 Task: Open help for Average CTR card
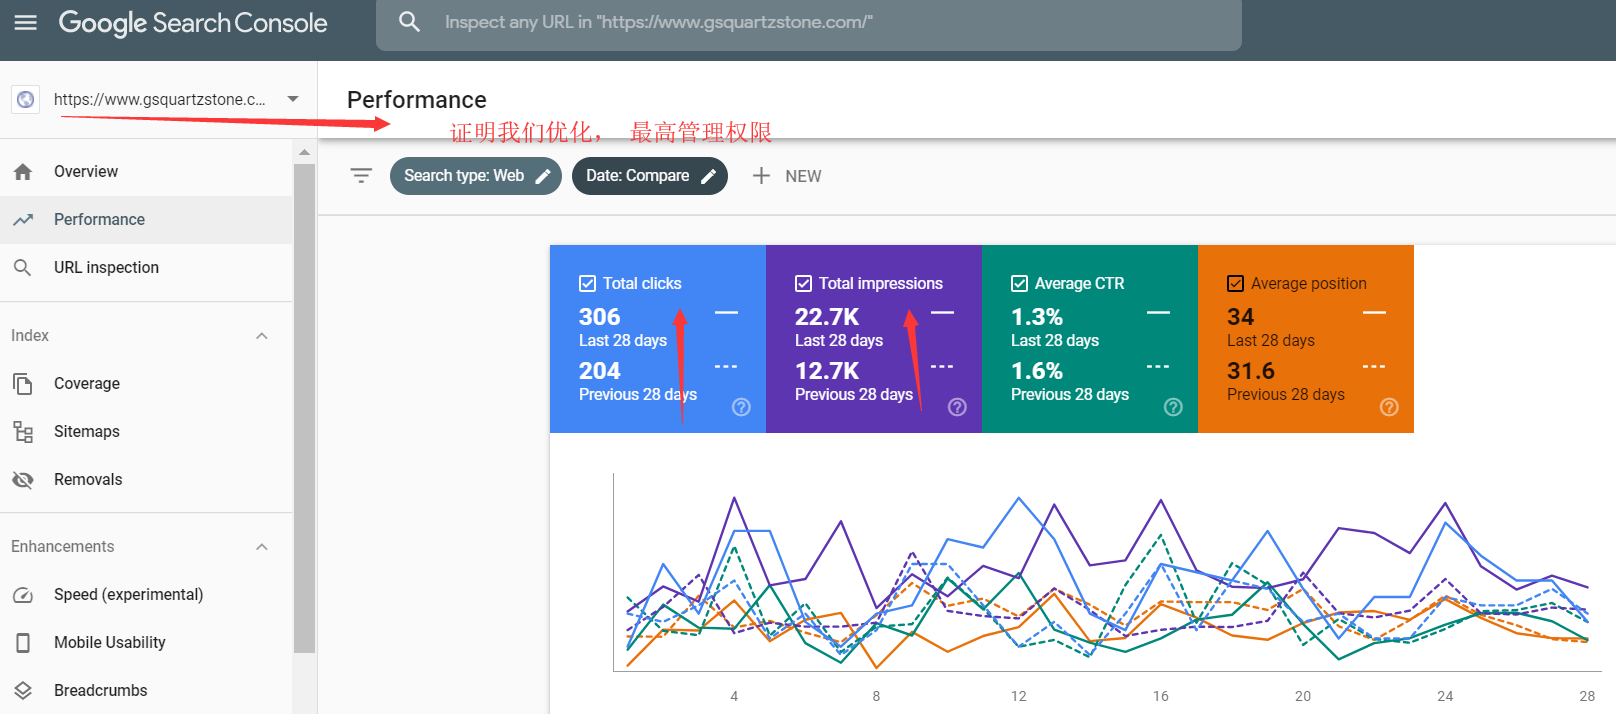click(1173, 407)
